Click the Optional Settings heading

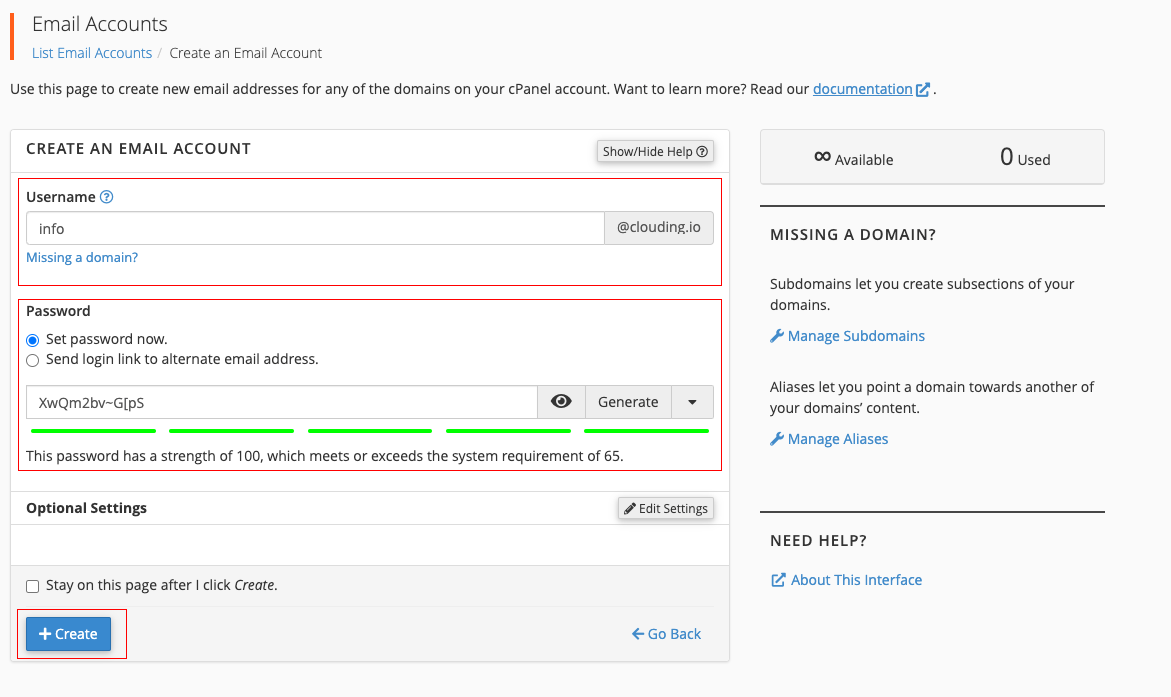click(x=87, y=508)
